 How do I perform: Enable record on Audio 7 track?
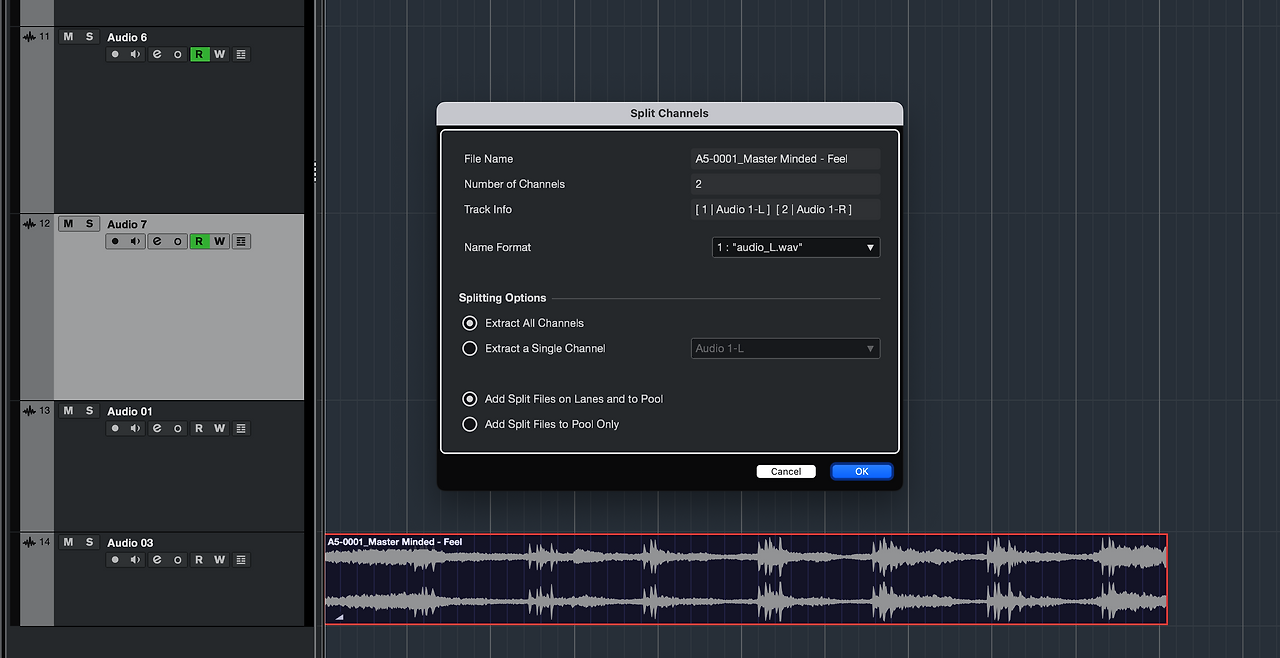click(x=115, y=241)
